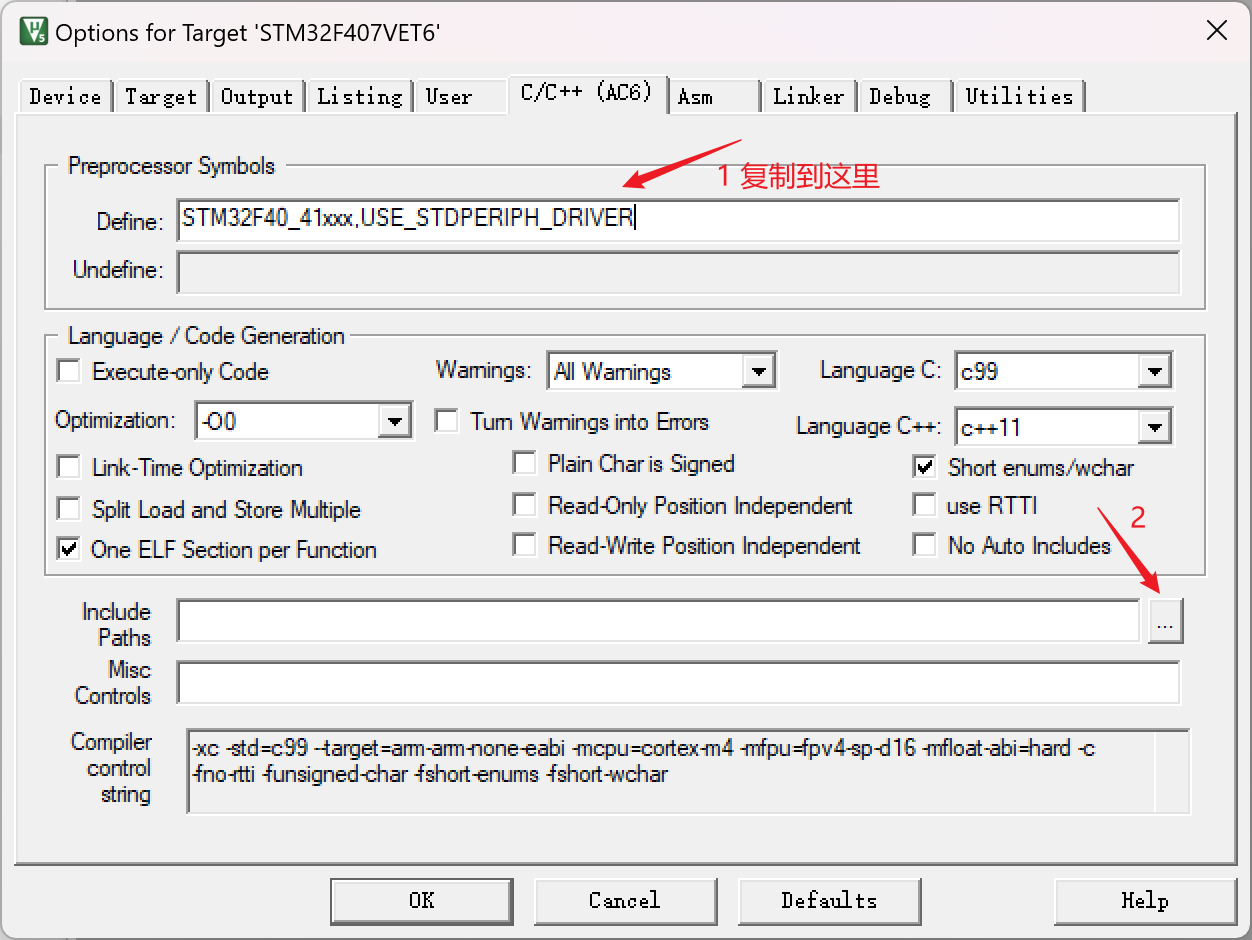Open the Output tab
Screen dimensions: 1252x940
click(257, 96)
